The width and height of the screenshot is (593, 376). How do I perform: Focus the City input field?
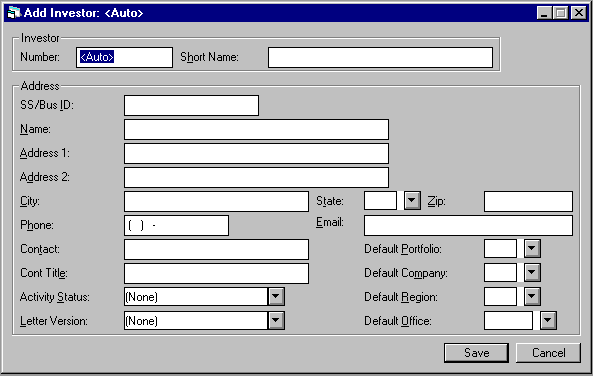[x=216, y=201]
